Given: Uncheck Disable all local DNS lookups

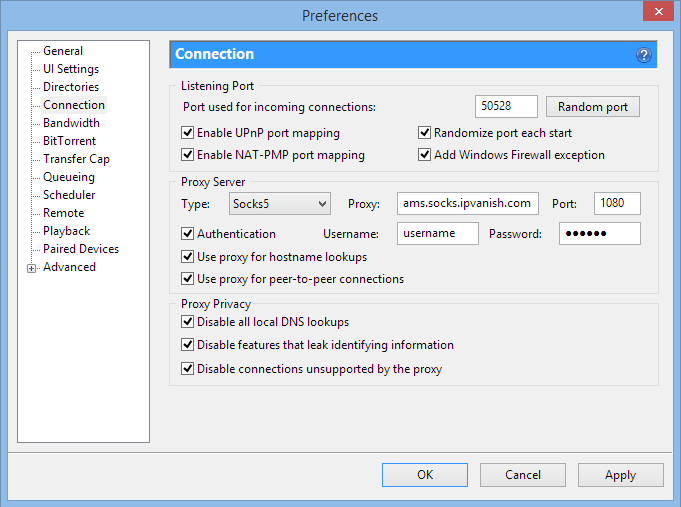Looking at the screenshot, I should pyautogui.click(x=187, y=321).
